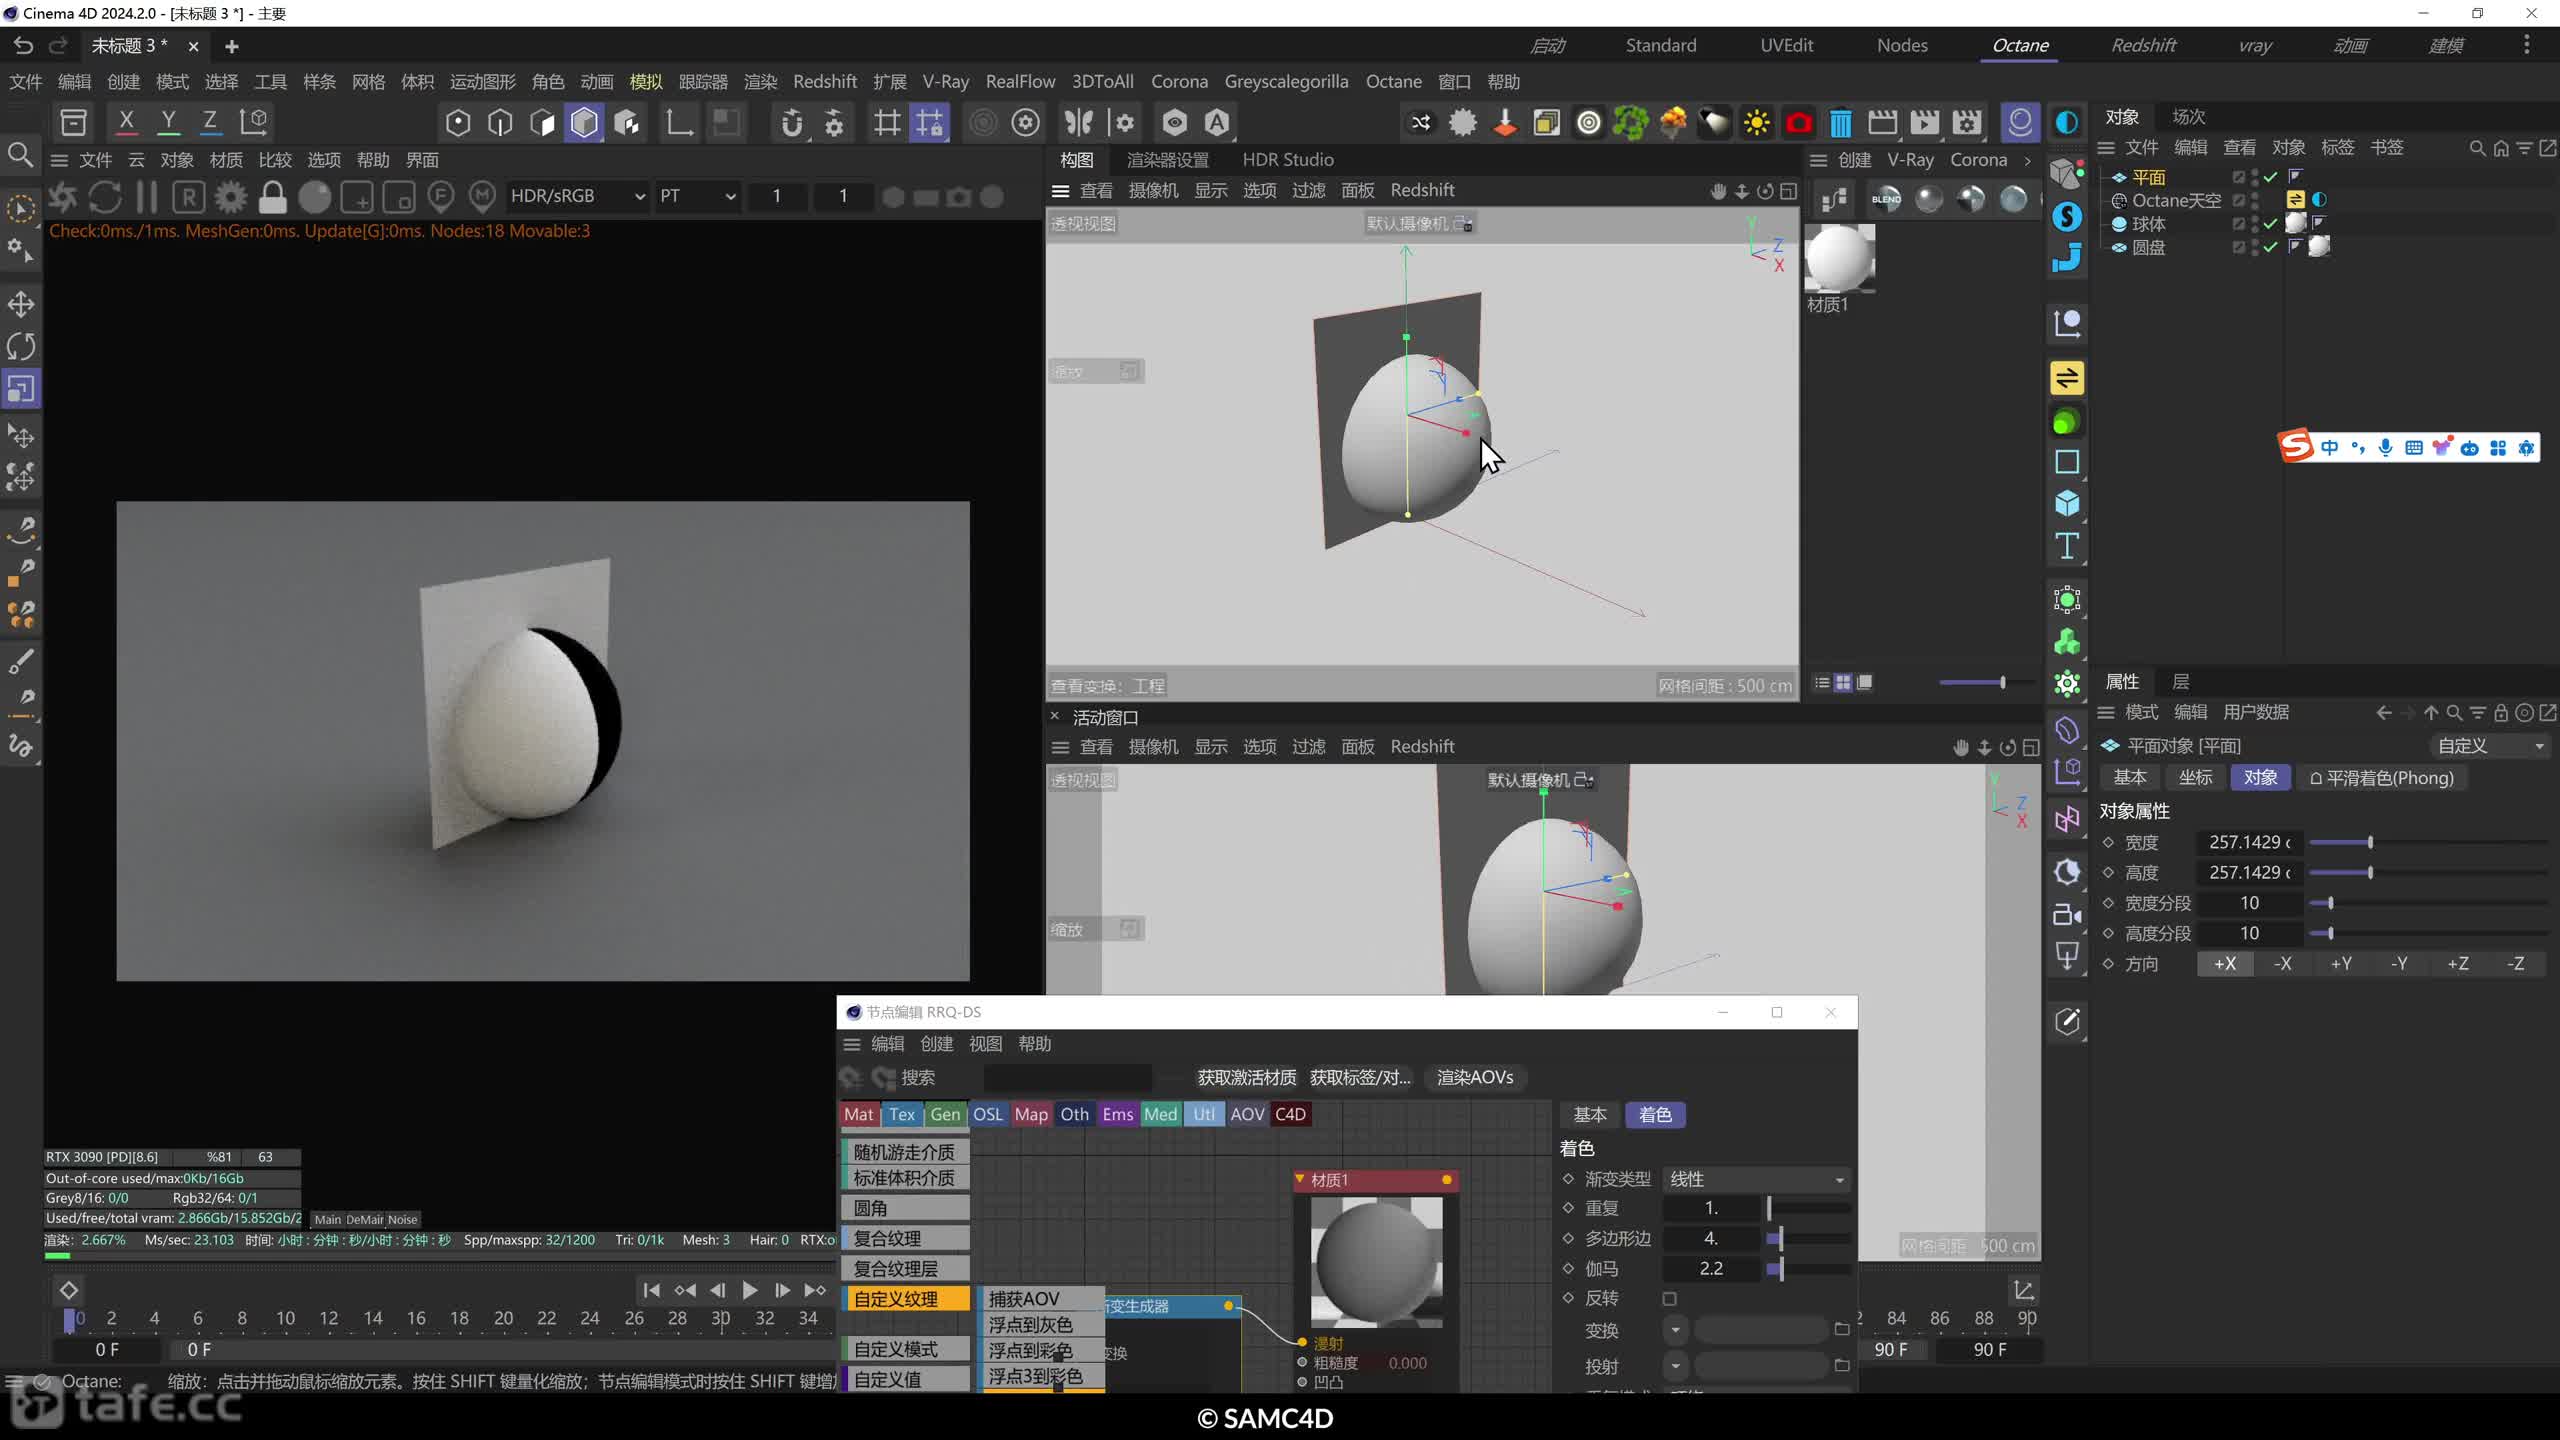Click 渲染AOVs button
This screenshot has width=2560, height=1440.
coord(1474,1077)
